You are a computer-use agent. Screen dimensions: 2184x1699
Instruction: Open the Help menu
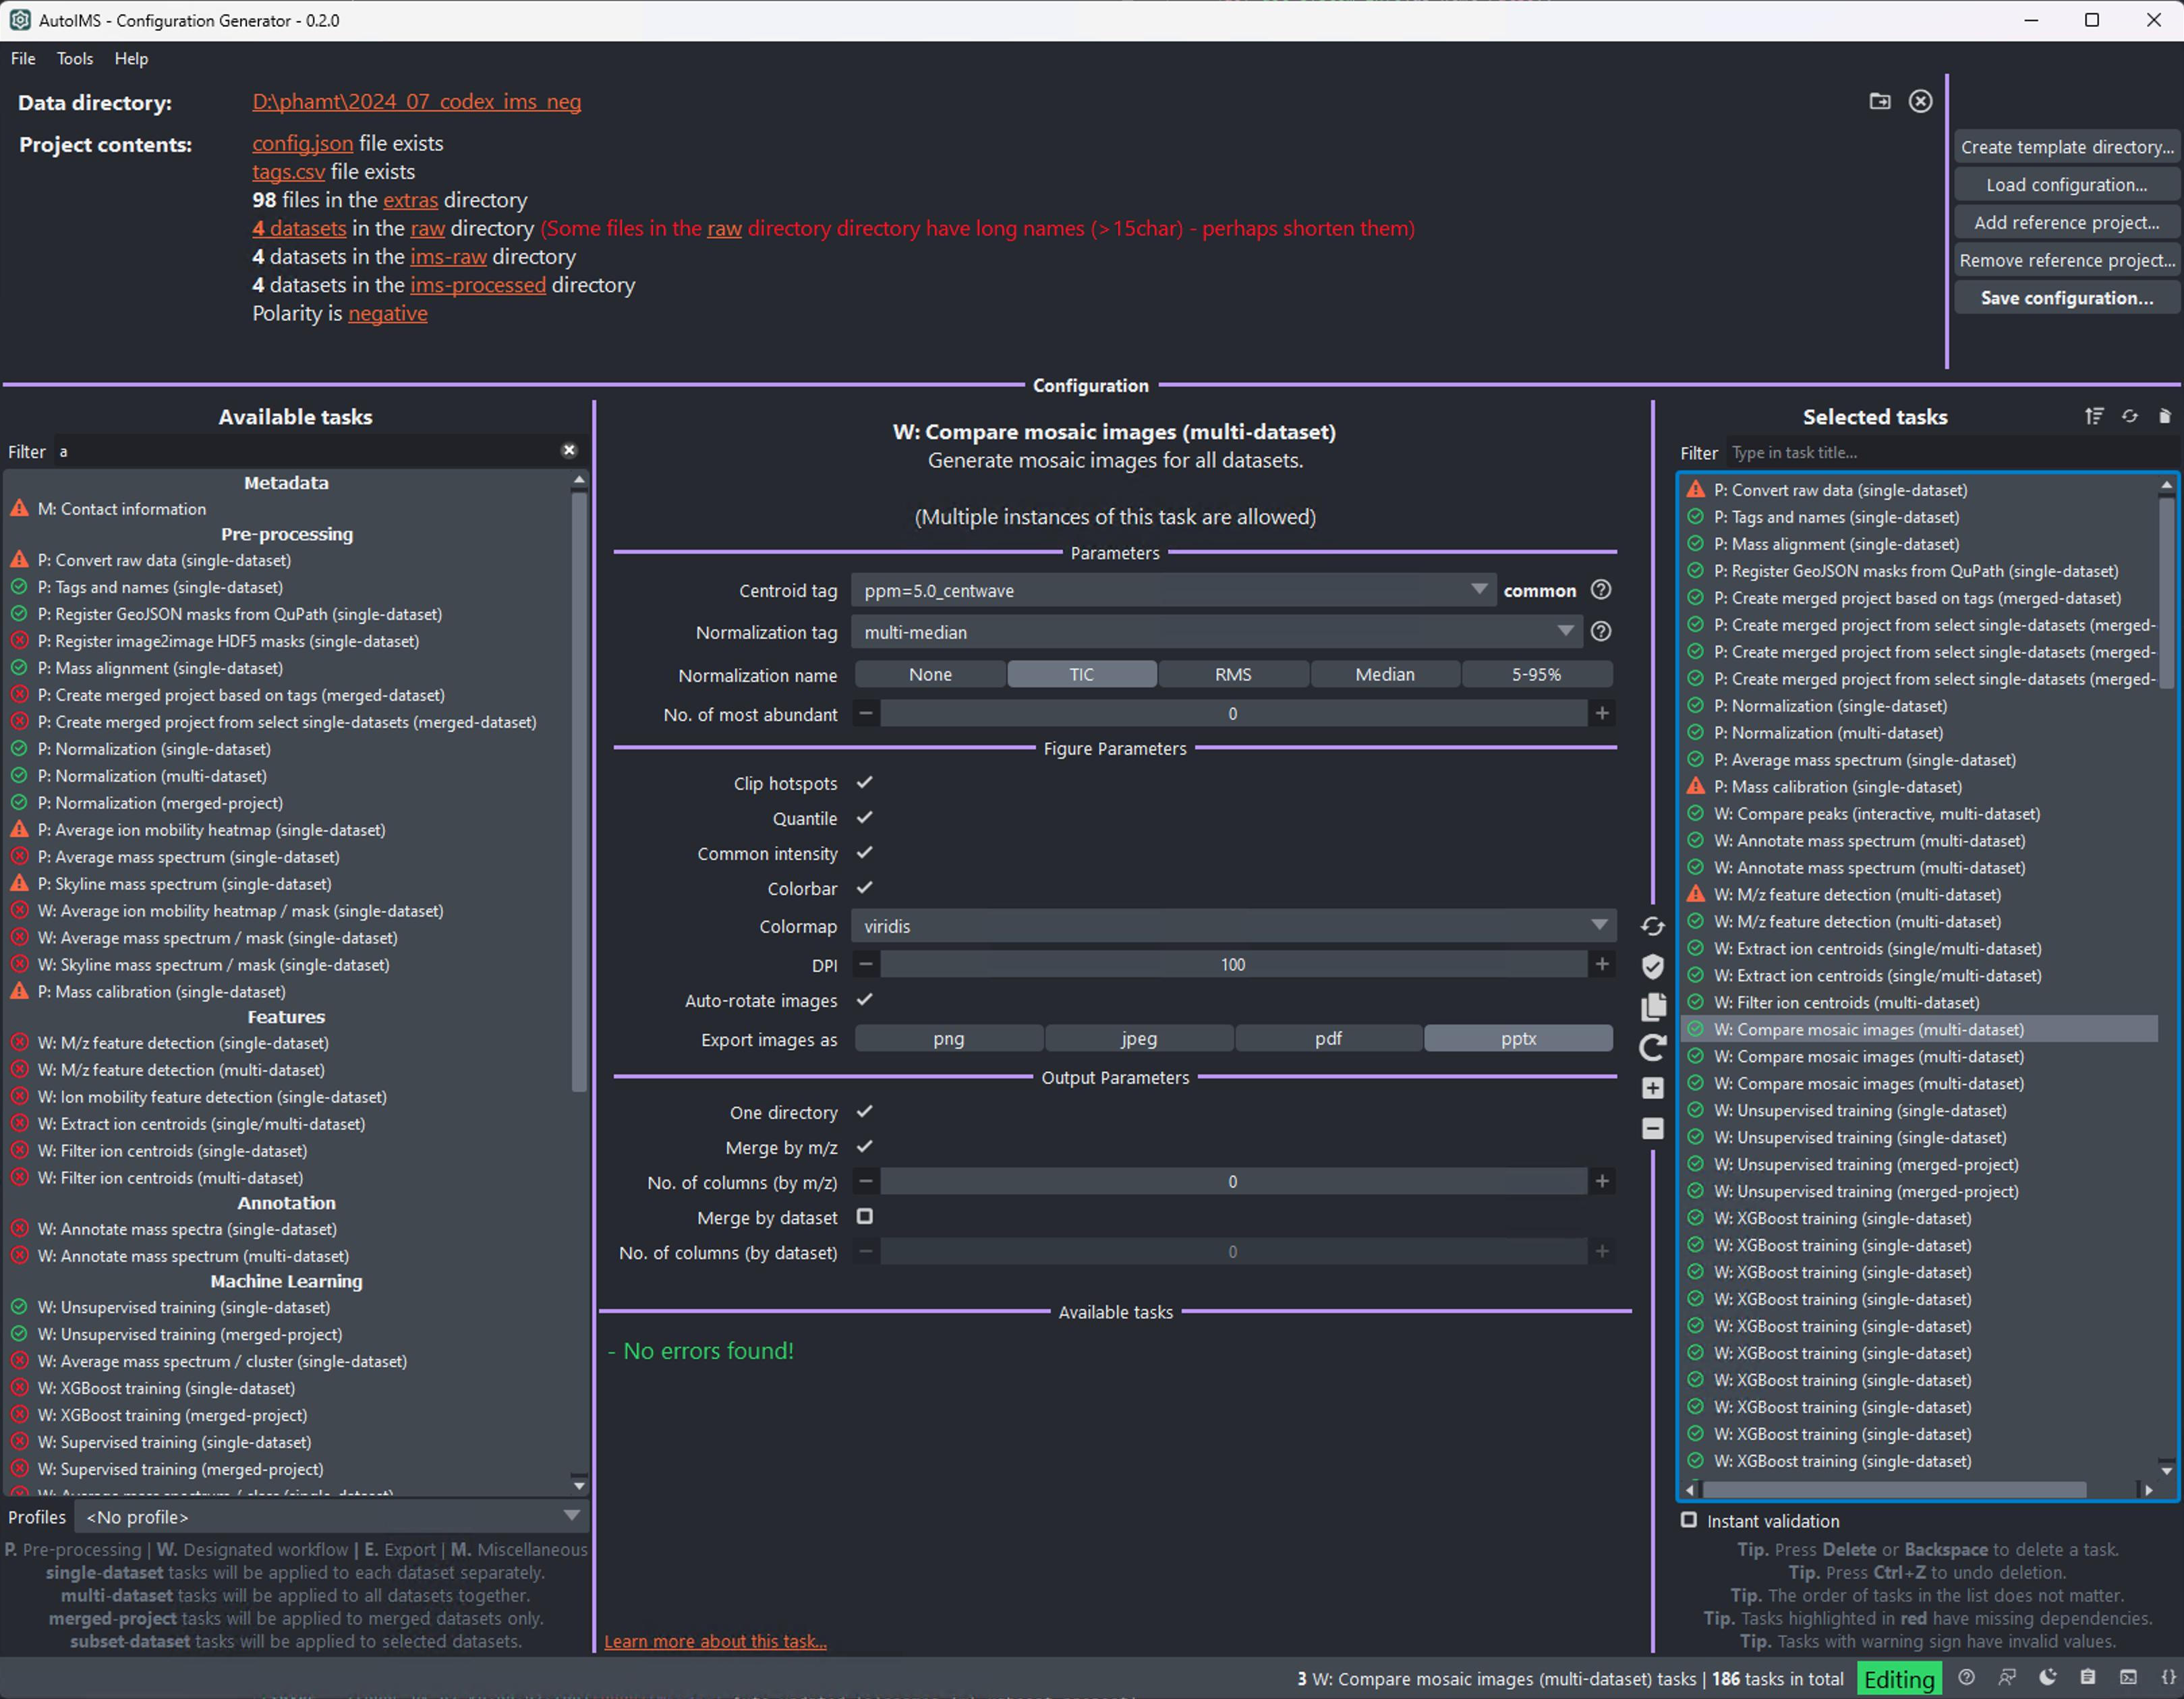pyautogui.click(x=131, y=58)
